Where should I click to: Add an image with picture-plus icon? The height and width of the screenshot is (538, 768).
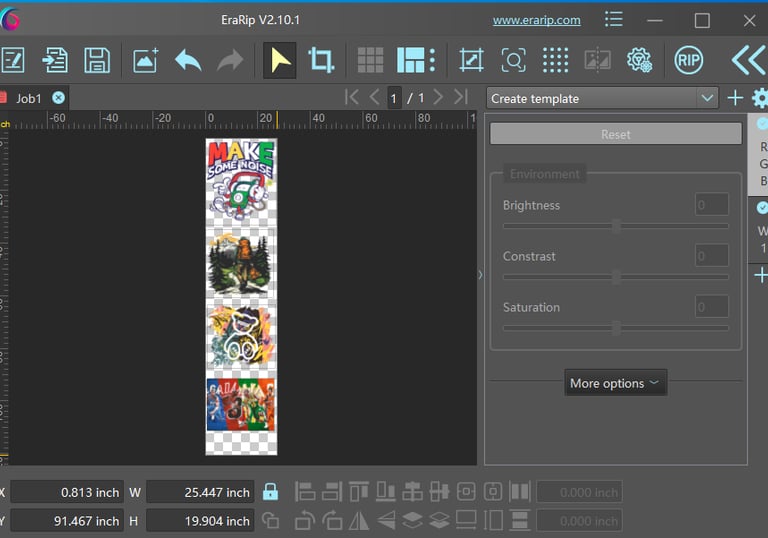[x=146, y=60]
